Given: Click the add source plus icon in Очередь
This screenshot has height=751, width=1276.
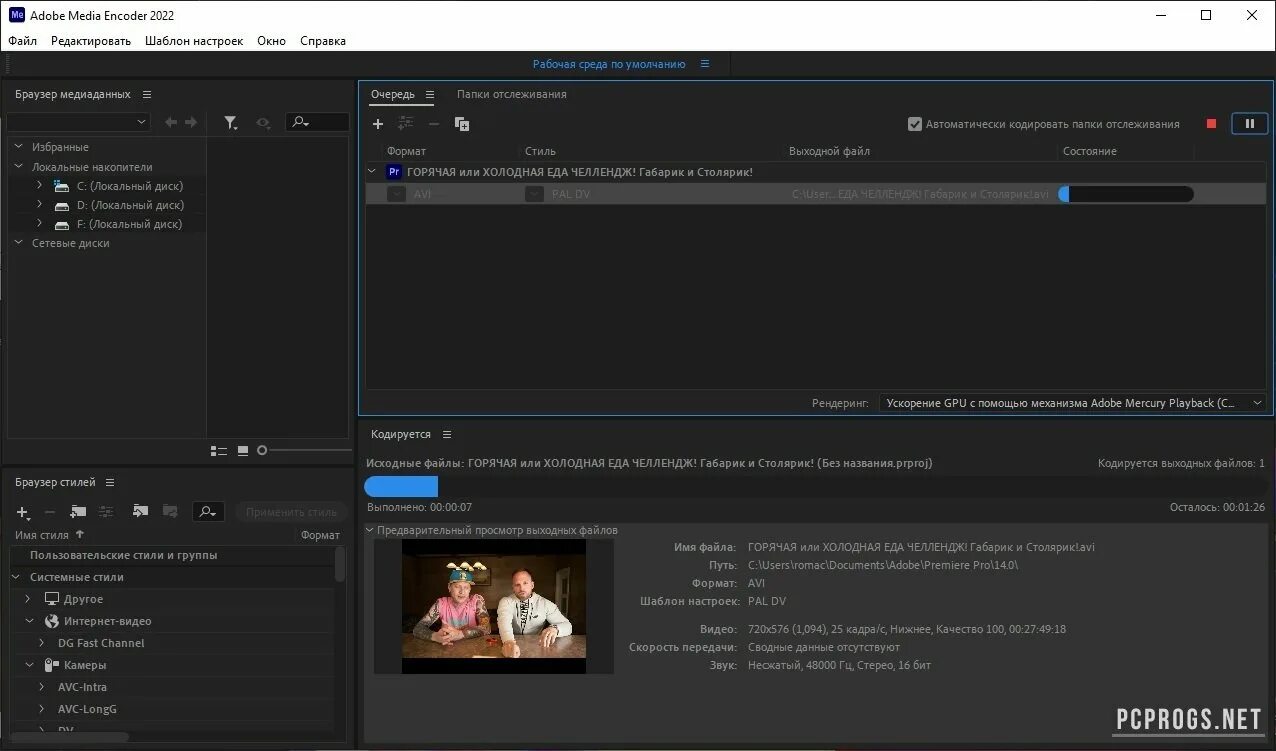Looking at the screenshot, I should [378, 124].
